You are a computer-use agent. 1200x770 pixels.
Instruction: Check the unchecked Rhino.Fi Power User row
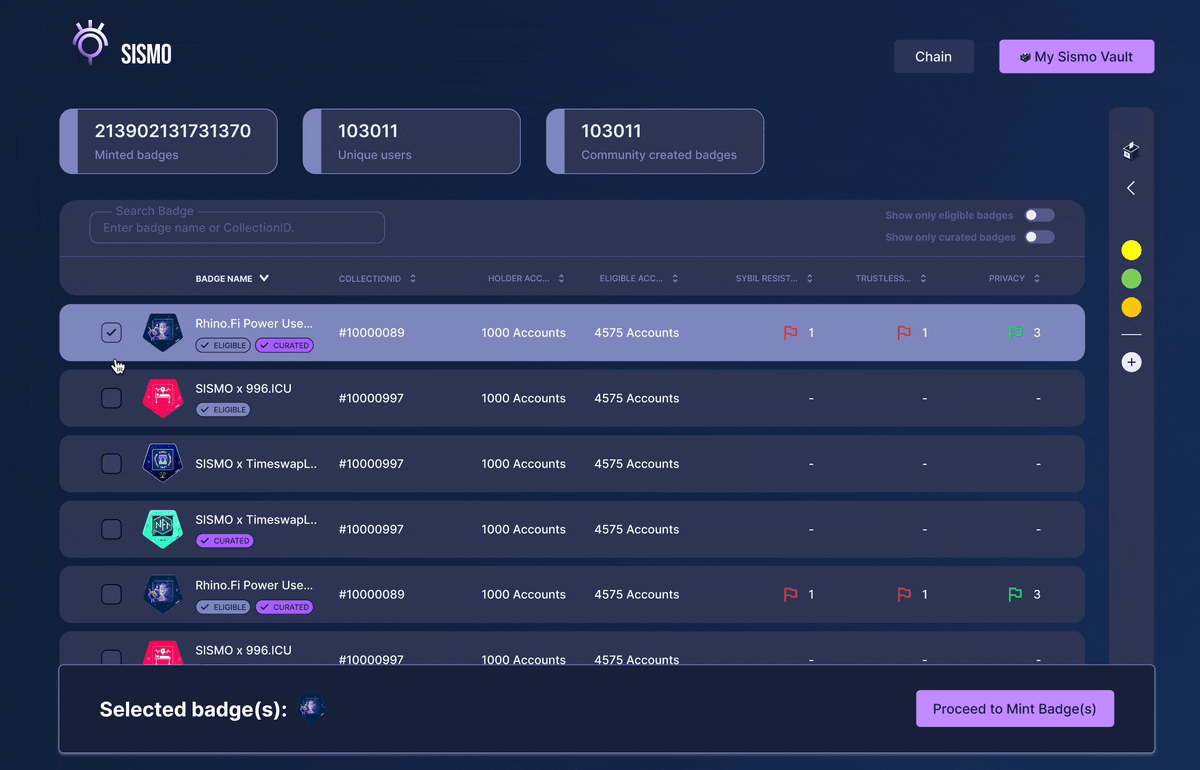point(111,594)
